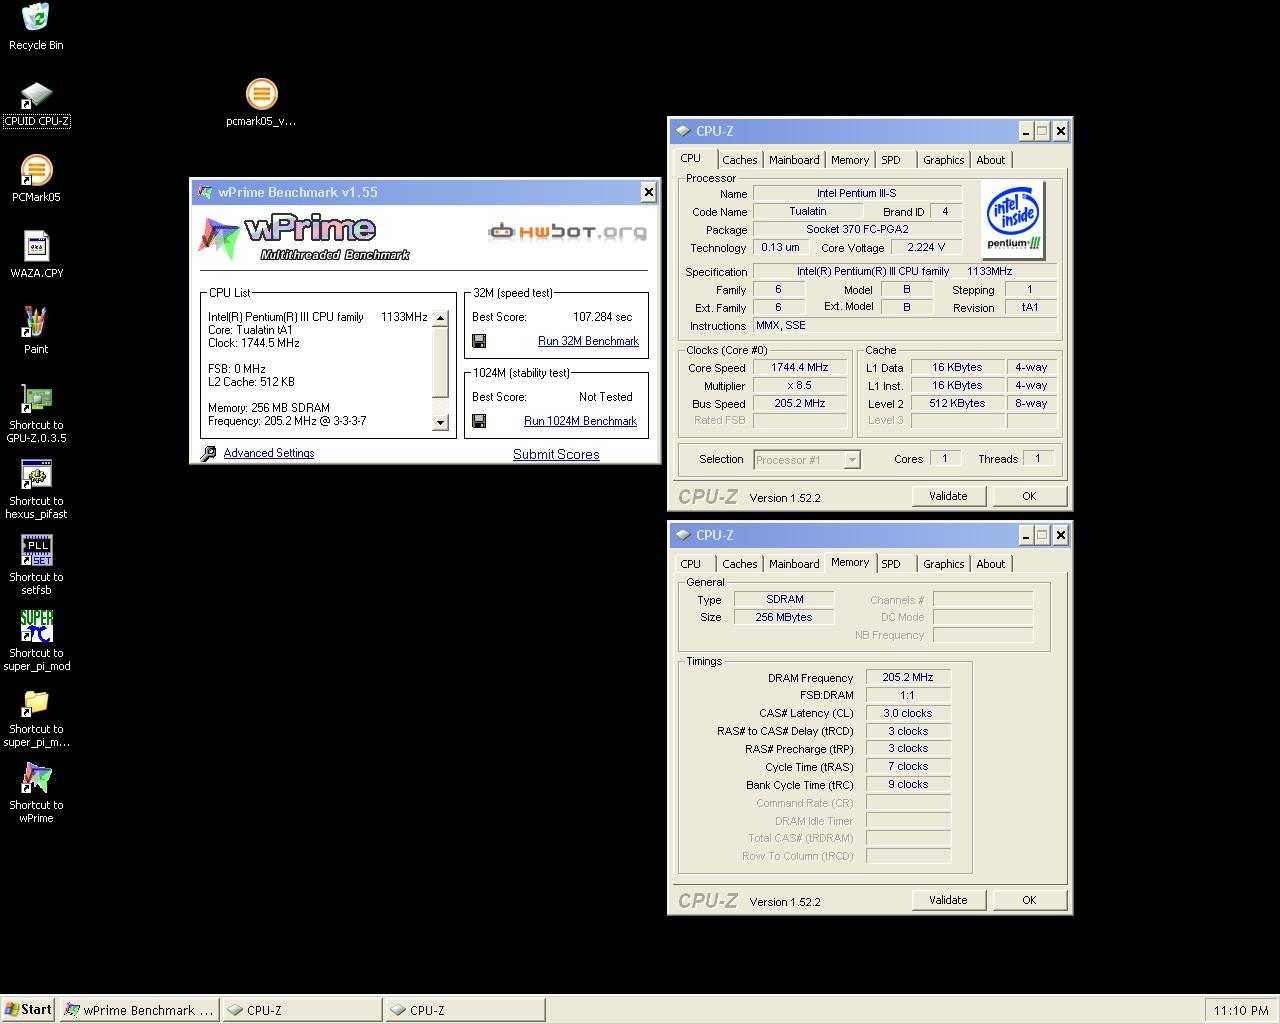Click OK in lower CPU-Z Memory window

(1029, 900)
